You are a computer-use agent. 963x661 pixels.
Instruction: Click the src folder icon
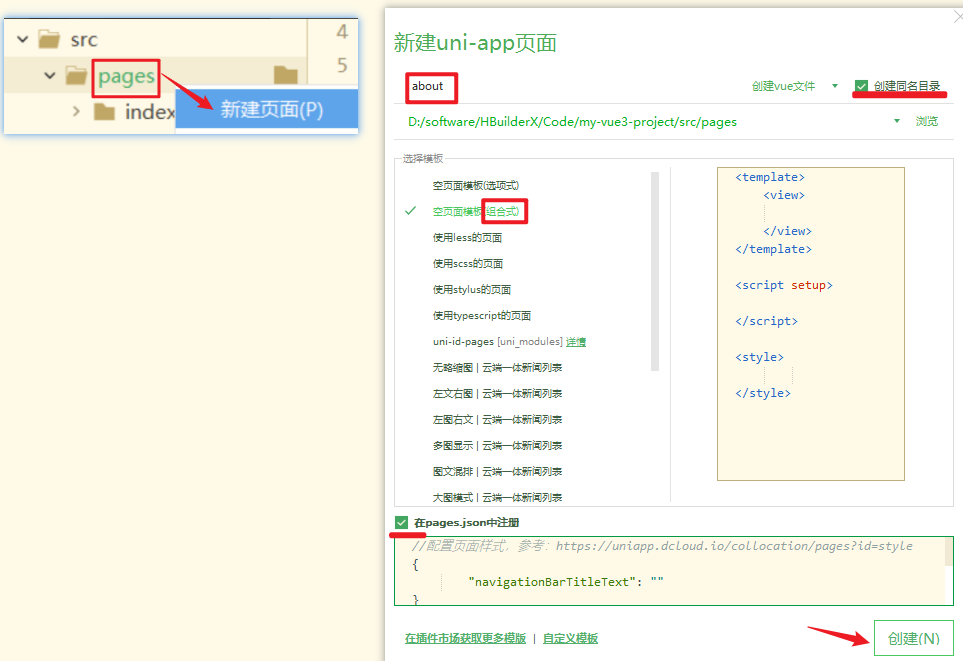point(49,38)
